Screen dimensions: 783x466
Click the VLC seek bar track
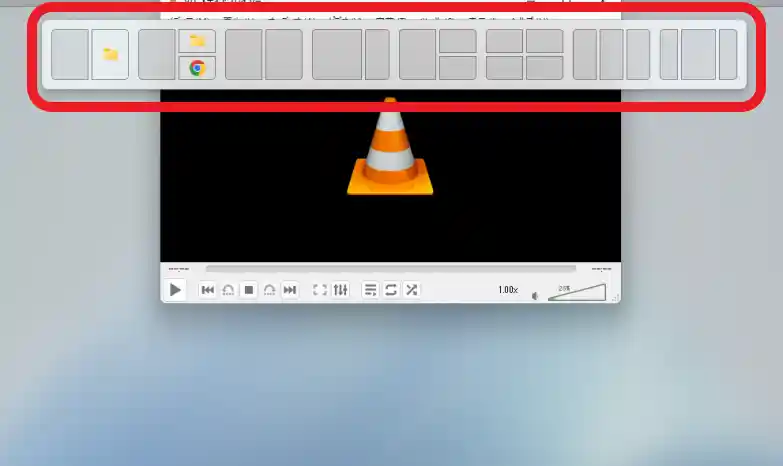pos(391,269)
